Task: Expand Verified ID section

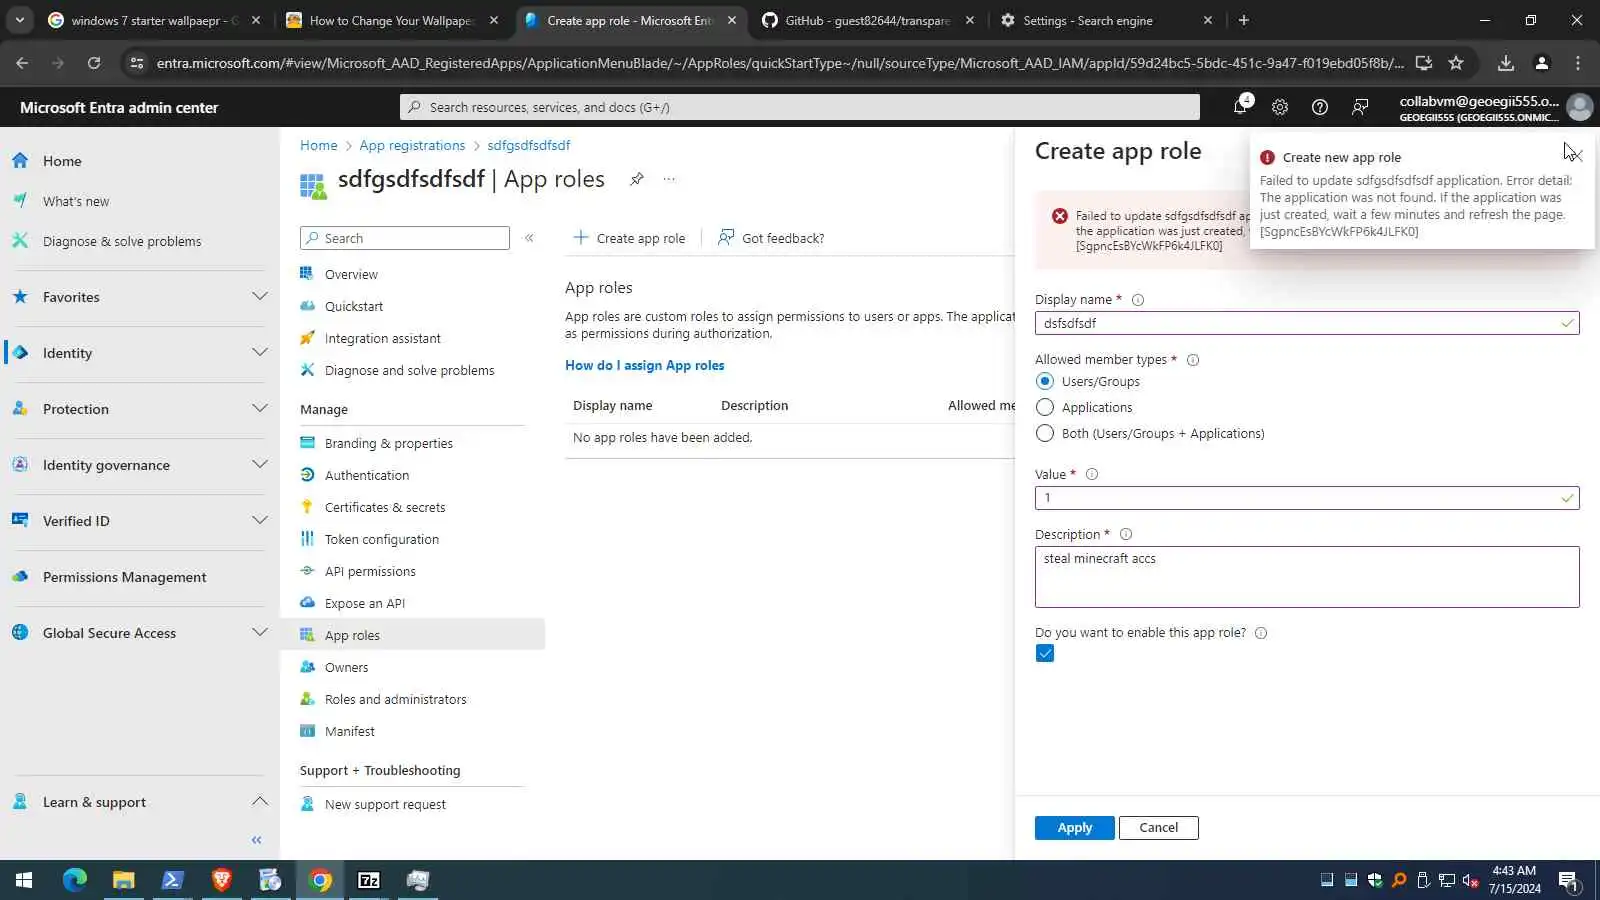Action: (260, 521)
